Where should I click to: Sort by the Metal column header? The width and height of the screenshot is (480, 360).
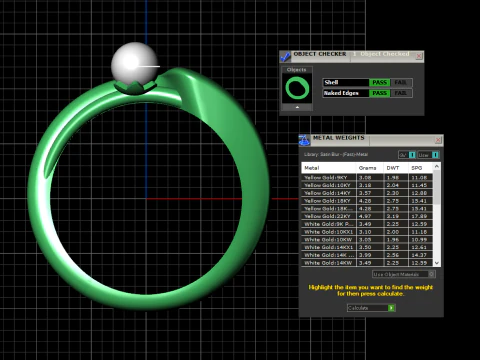pos(329,168)
